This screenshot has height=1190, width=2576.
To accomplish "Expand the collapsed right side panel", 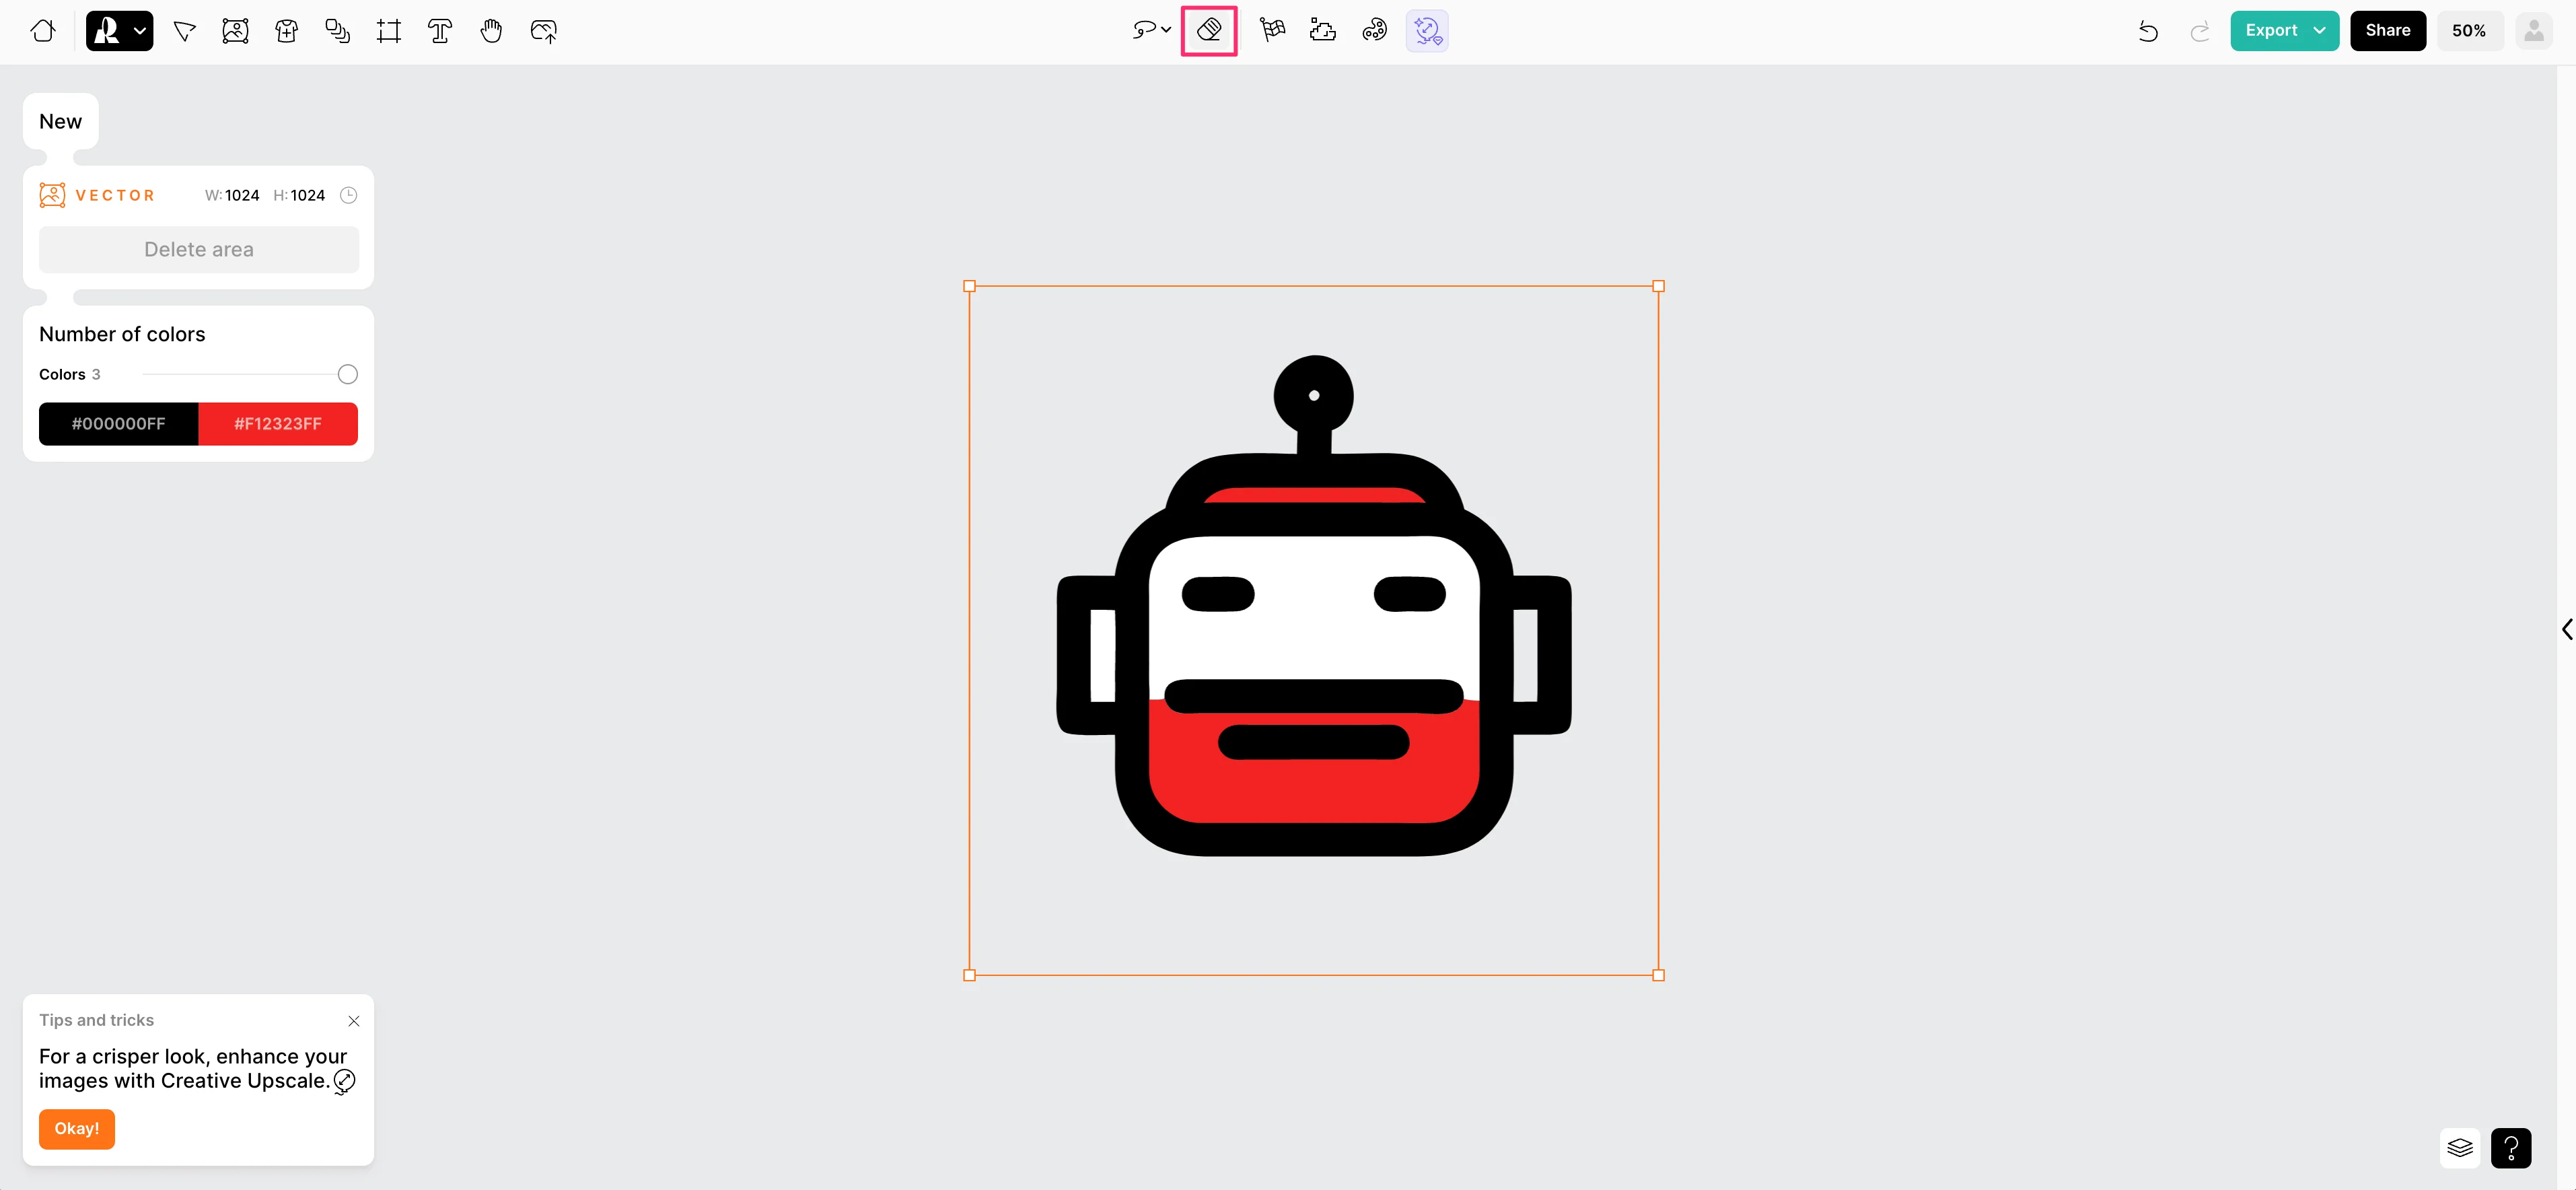I will [x=2566, y=629].
